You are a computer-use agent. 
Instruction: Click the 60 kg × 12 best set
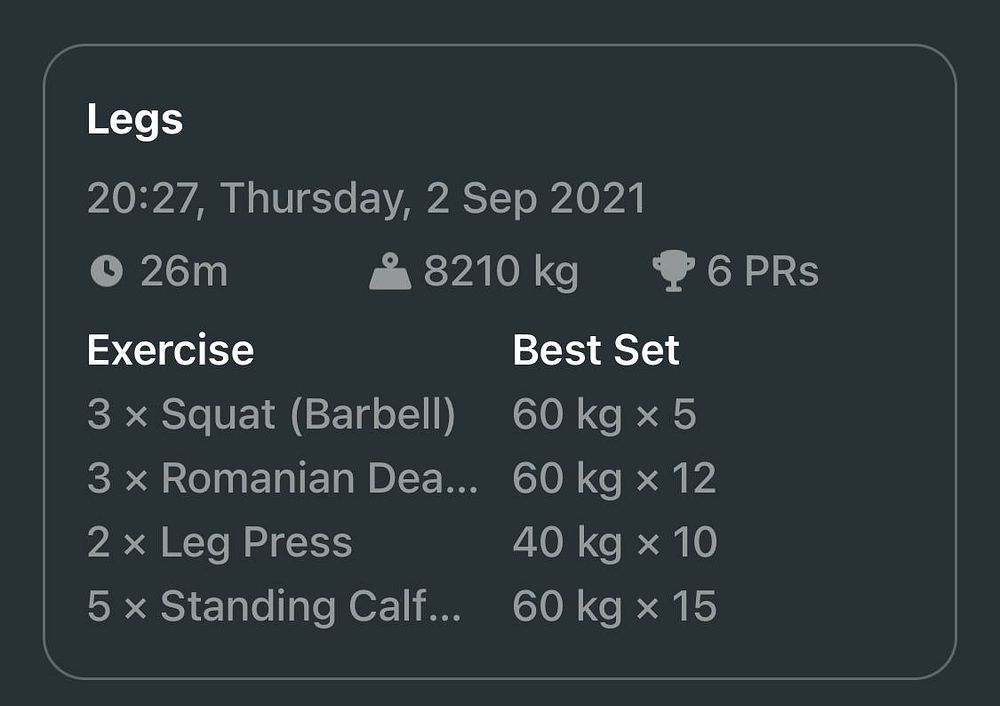click(x=614, y=478)
